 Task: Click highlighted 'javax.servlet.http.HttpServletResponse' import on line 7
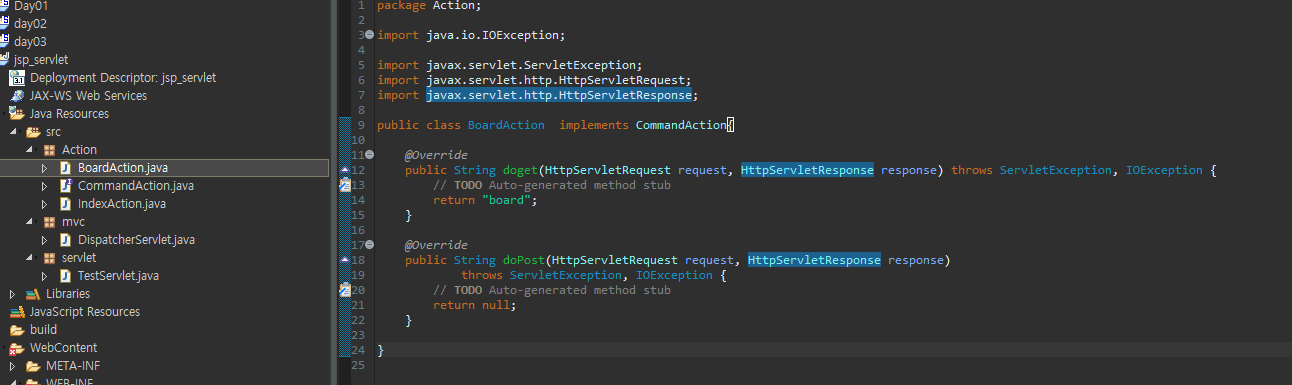559,95
